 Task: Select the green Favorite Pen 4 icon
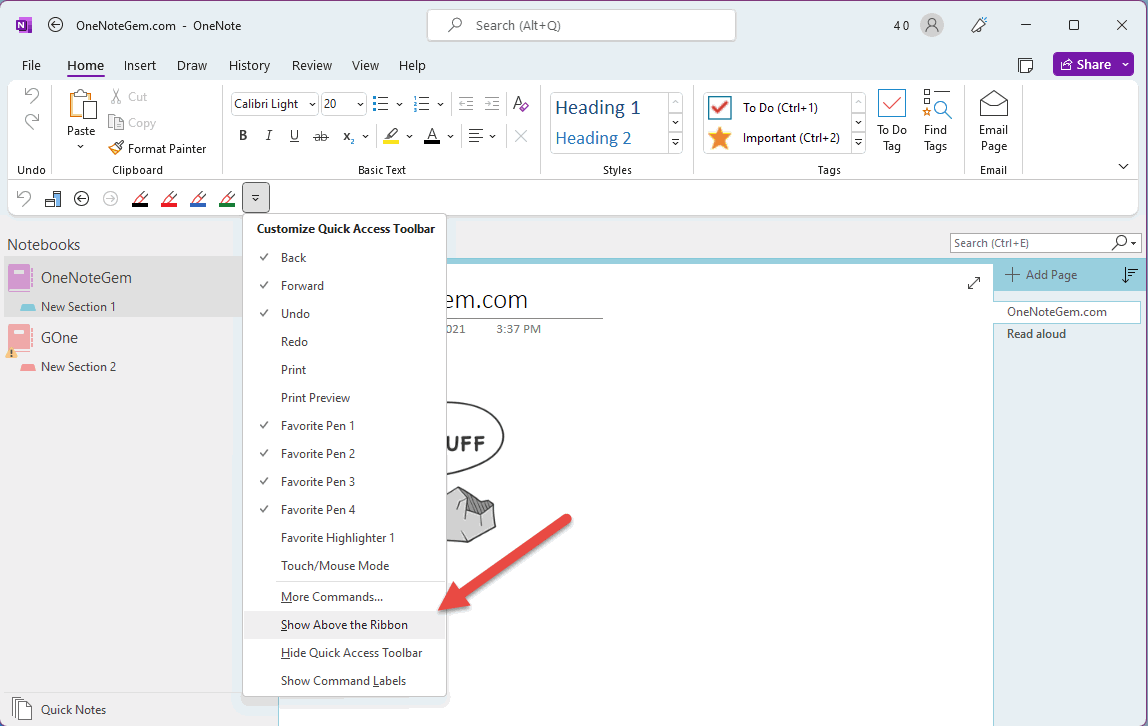[x=227, y=198]
